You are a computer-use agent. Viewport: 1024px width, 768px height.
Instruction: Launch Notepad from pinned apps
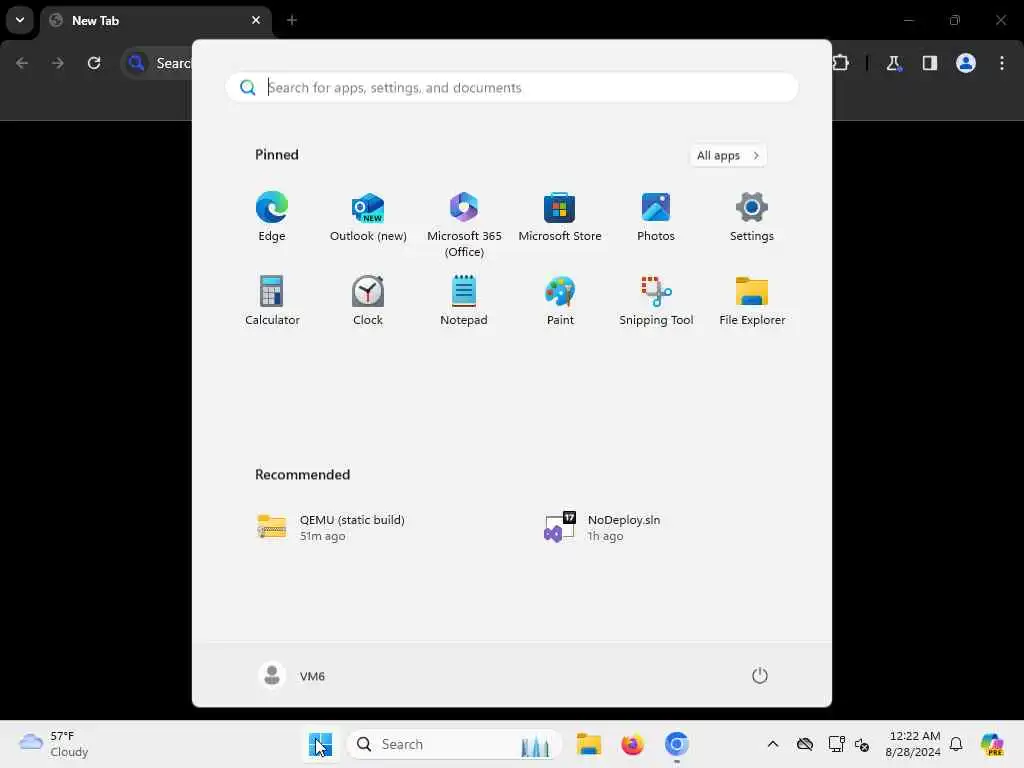tap(464, 301)
